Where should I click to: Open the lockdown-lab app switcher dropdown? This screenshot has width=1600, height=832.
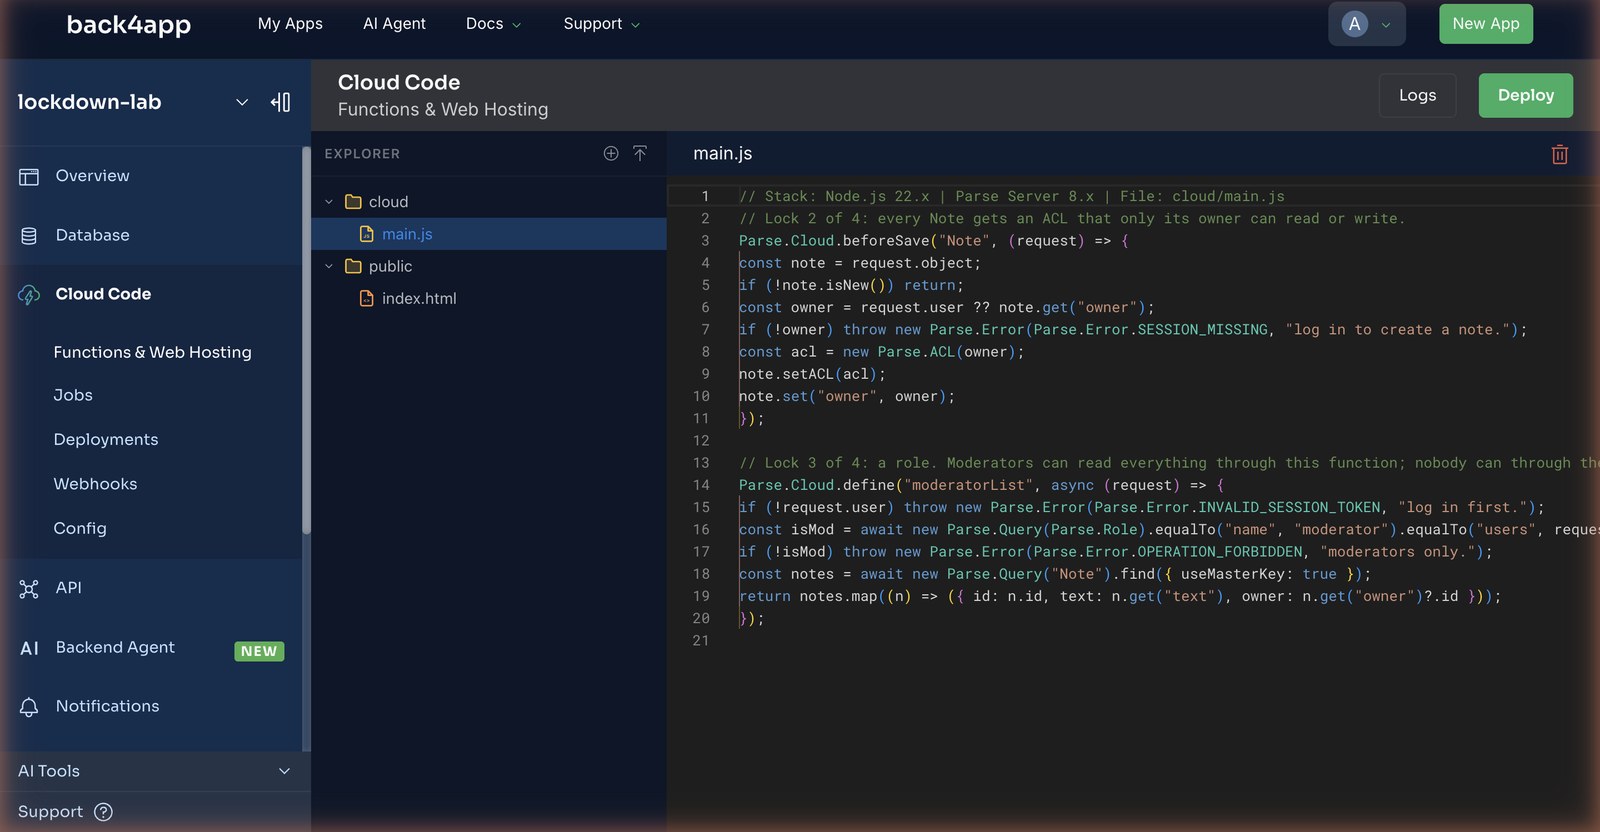click(242, 102)
